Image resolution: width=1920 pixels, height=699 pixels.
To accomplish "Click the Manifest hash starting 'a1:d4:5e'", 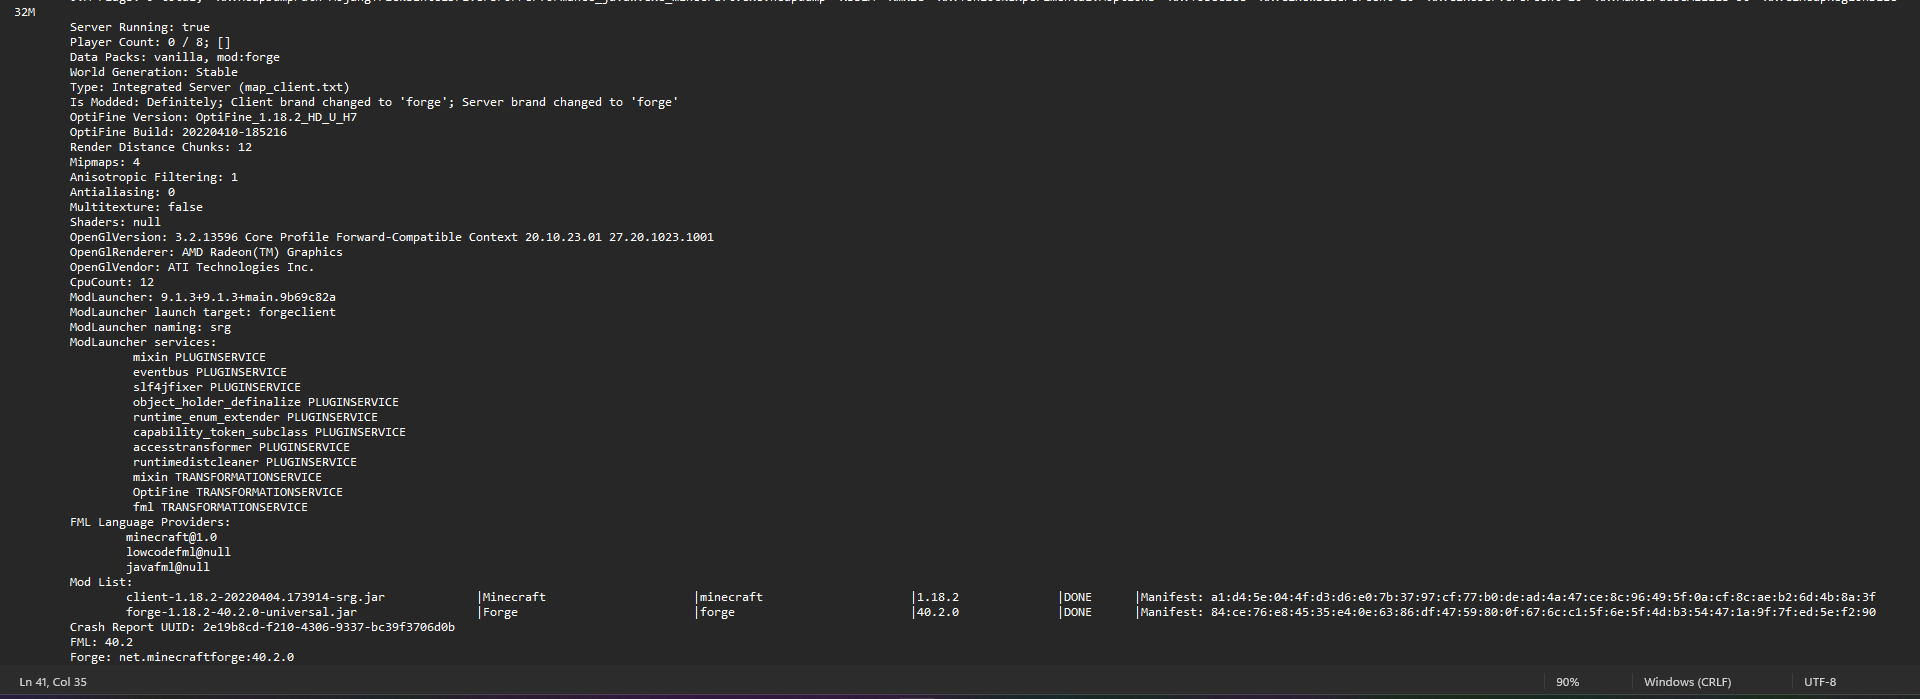I will (1543, 597).
